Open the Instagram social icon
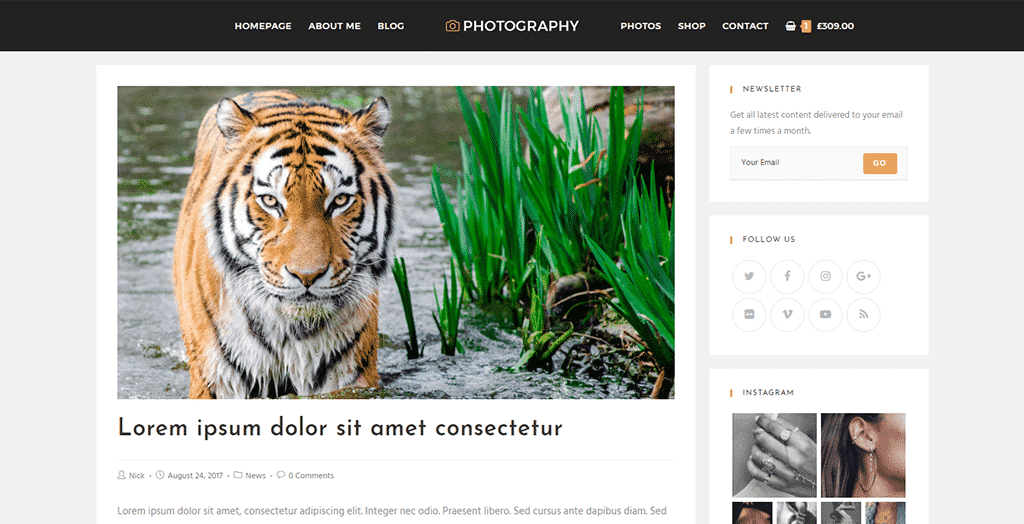The image size is (1024, 524). coord(825,276)
